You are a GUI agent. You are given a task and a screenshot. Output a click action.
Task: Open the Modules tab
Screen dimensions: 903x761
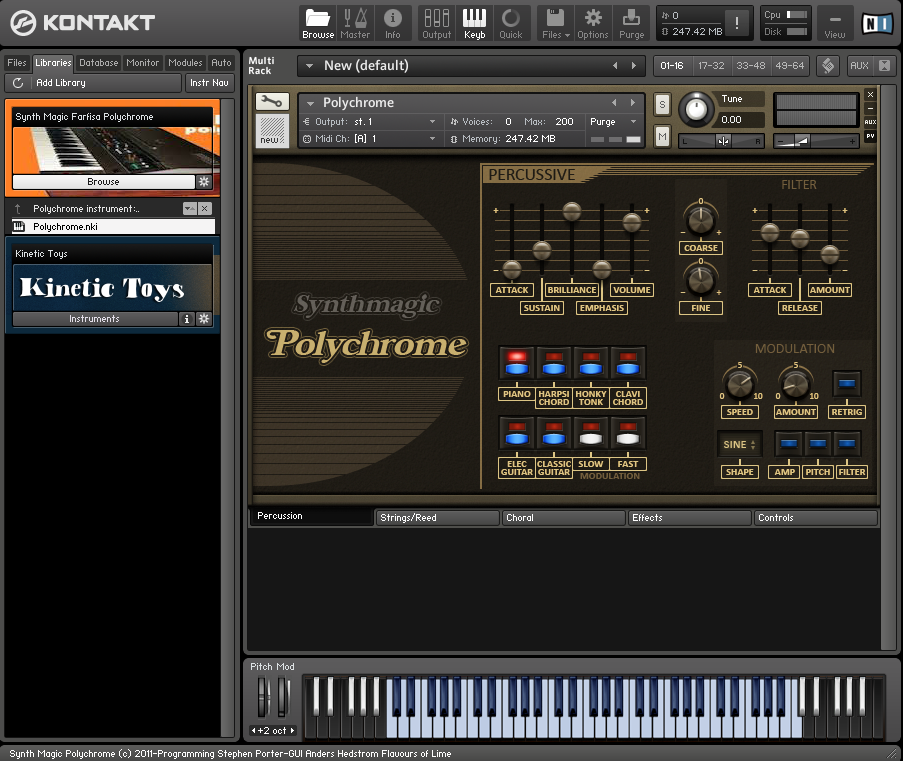click(185, 63)
